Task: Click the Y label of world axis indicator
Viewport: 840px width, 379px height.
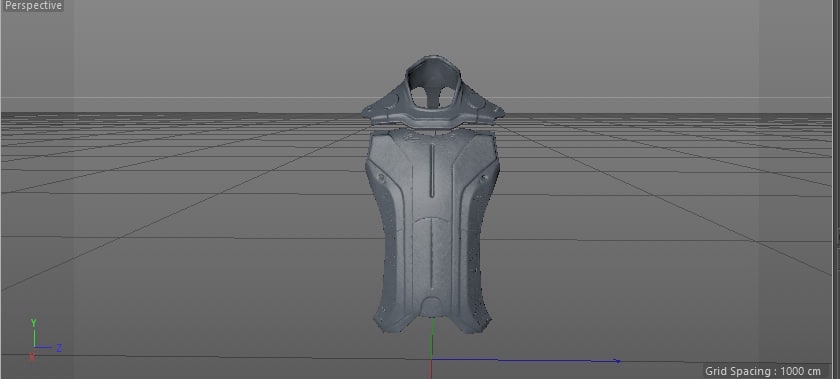Action: (34, 323)
